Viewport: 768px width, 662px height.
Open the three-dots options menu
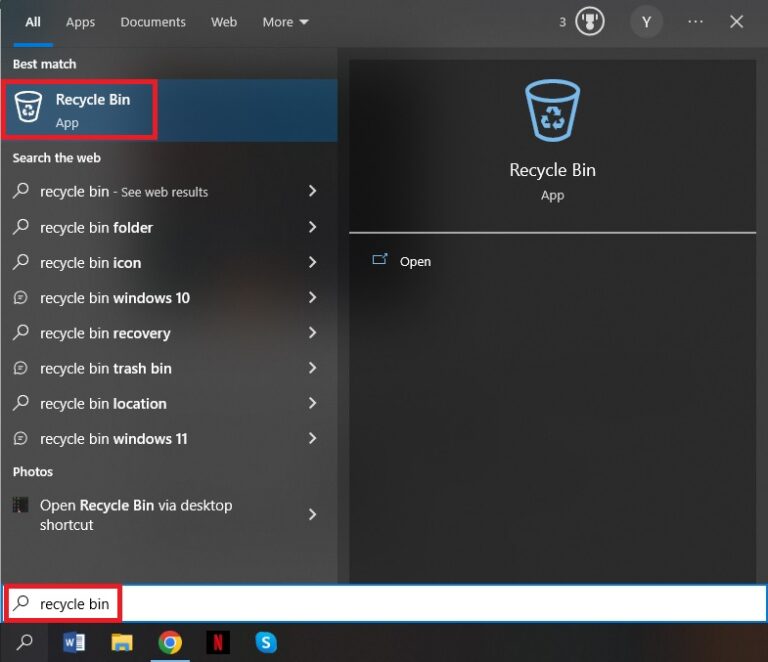point(695,22)
